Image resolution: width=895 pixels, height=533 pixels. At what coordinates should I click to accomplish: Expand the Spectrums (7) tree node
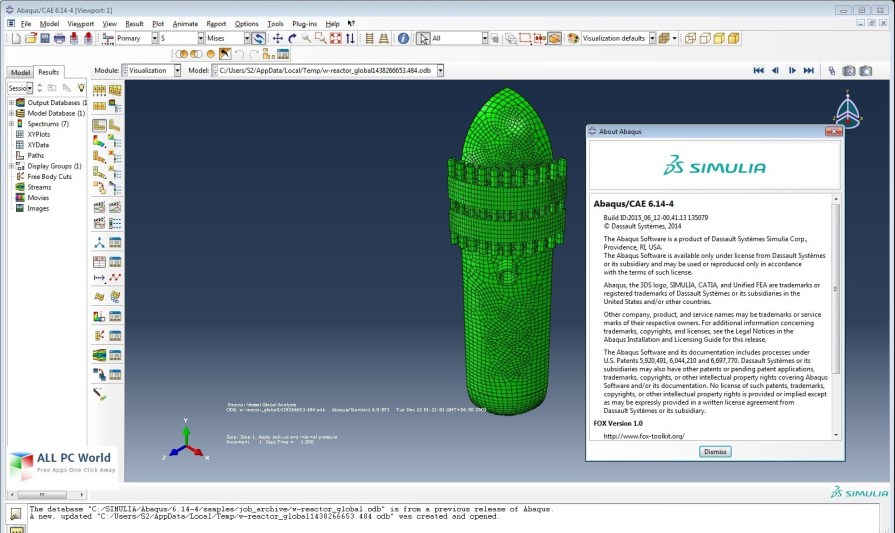pyautogui.click(x=11, y=124)
